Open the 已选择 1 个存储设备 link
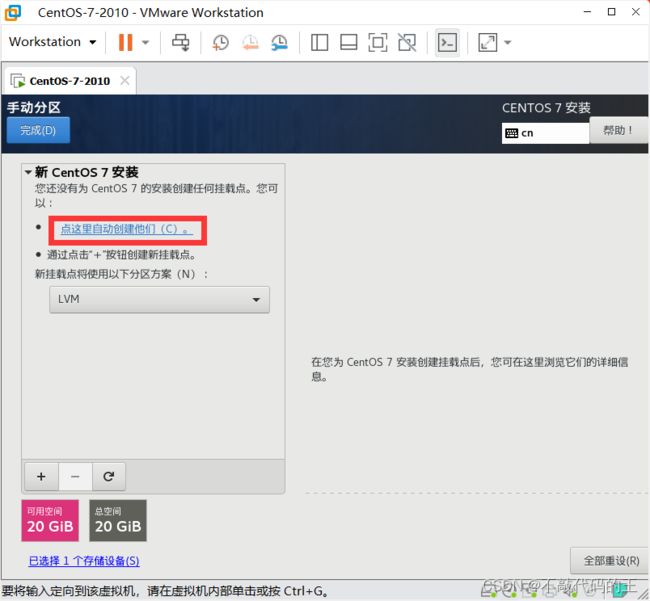 [x=84, y=561]
